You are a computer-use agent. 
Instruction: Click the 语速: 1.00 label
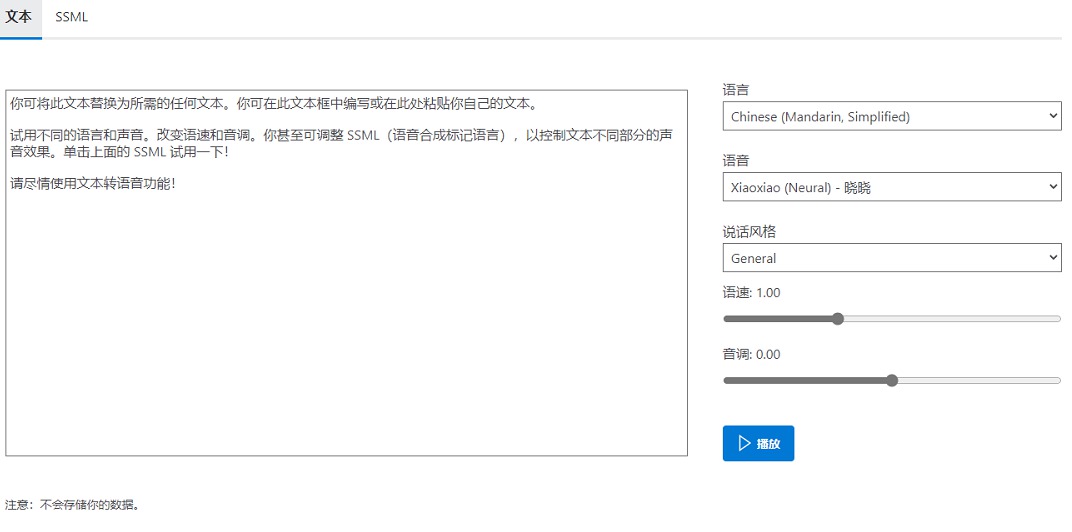(x=752, y=293)
